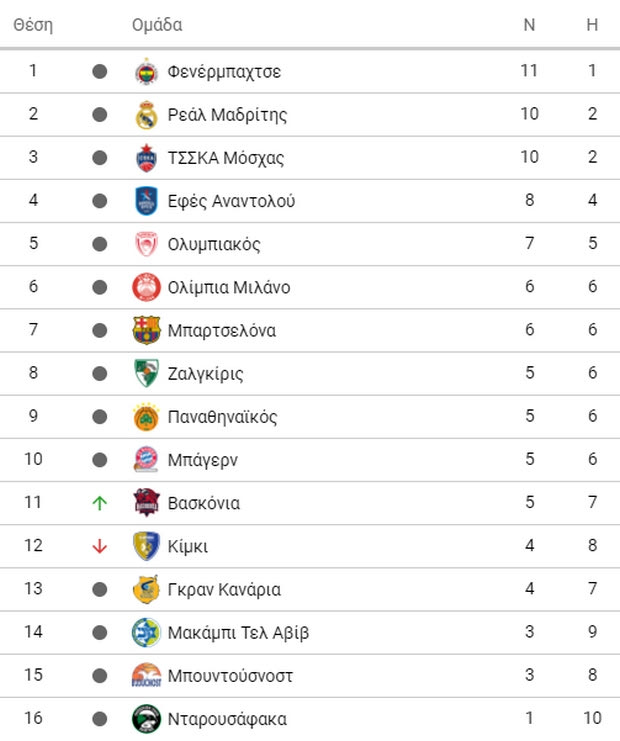Open the Γκραν Κανάρια team link
The height and width of the screenshot is (741, 620).
tap(224, 589)
